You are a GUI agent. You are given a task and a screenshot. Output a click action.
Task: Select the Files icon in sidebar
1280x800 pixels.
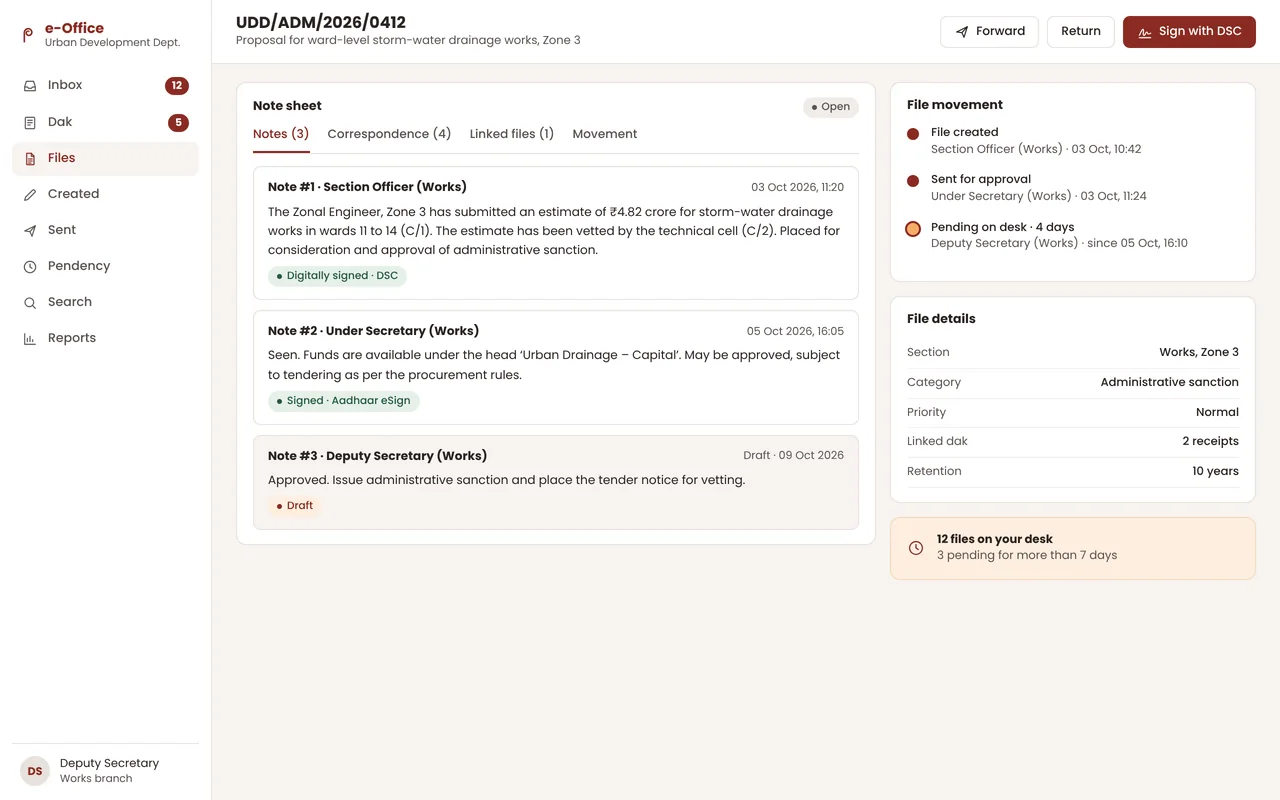click(x=30, y=158)
